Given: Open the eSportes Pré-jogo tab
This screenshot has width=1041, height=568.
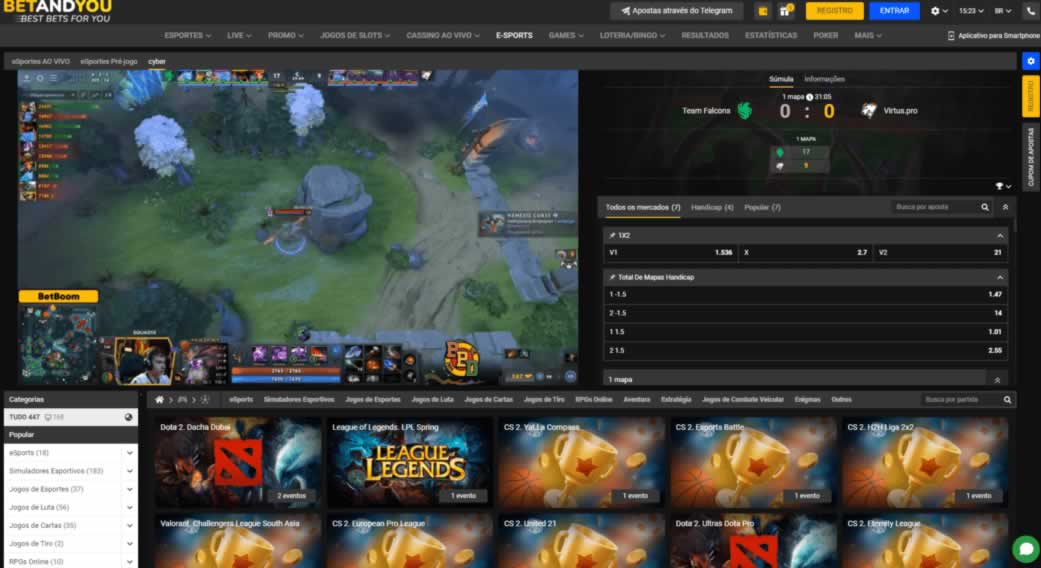Looking at the screenshot, I should (x=109, y=61).
